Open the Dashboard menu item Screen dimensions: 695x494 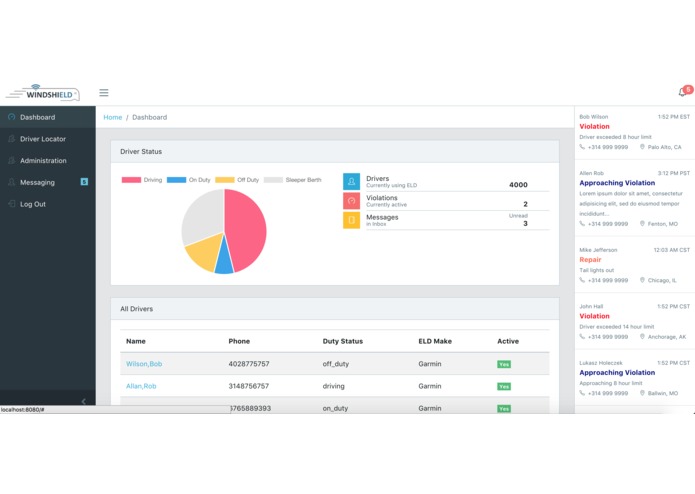(x=48, y=117)
